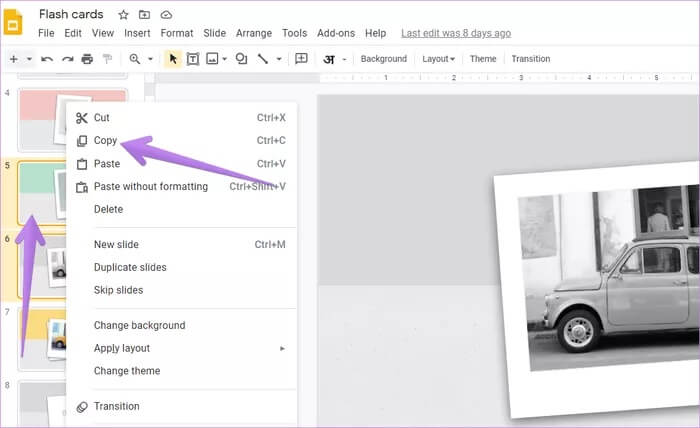Open the Insert menu

pos(137,33)
